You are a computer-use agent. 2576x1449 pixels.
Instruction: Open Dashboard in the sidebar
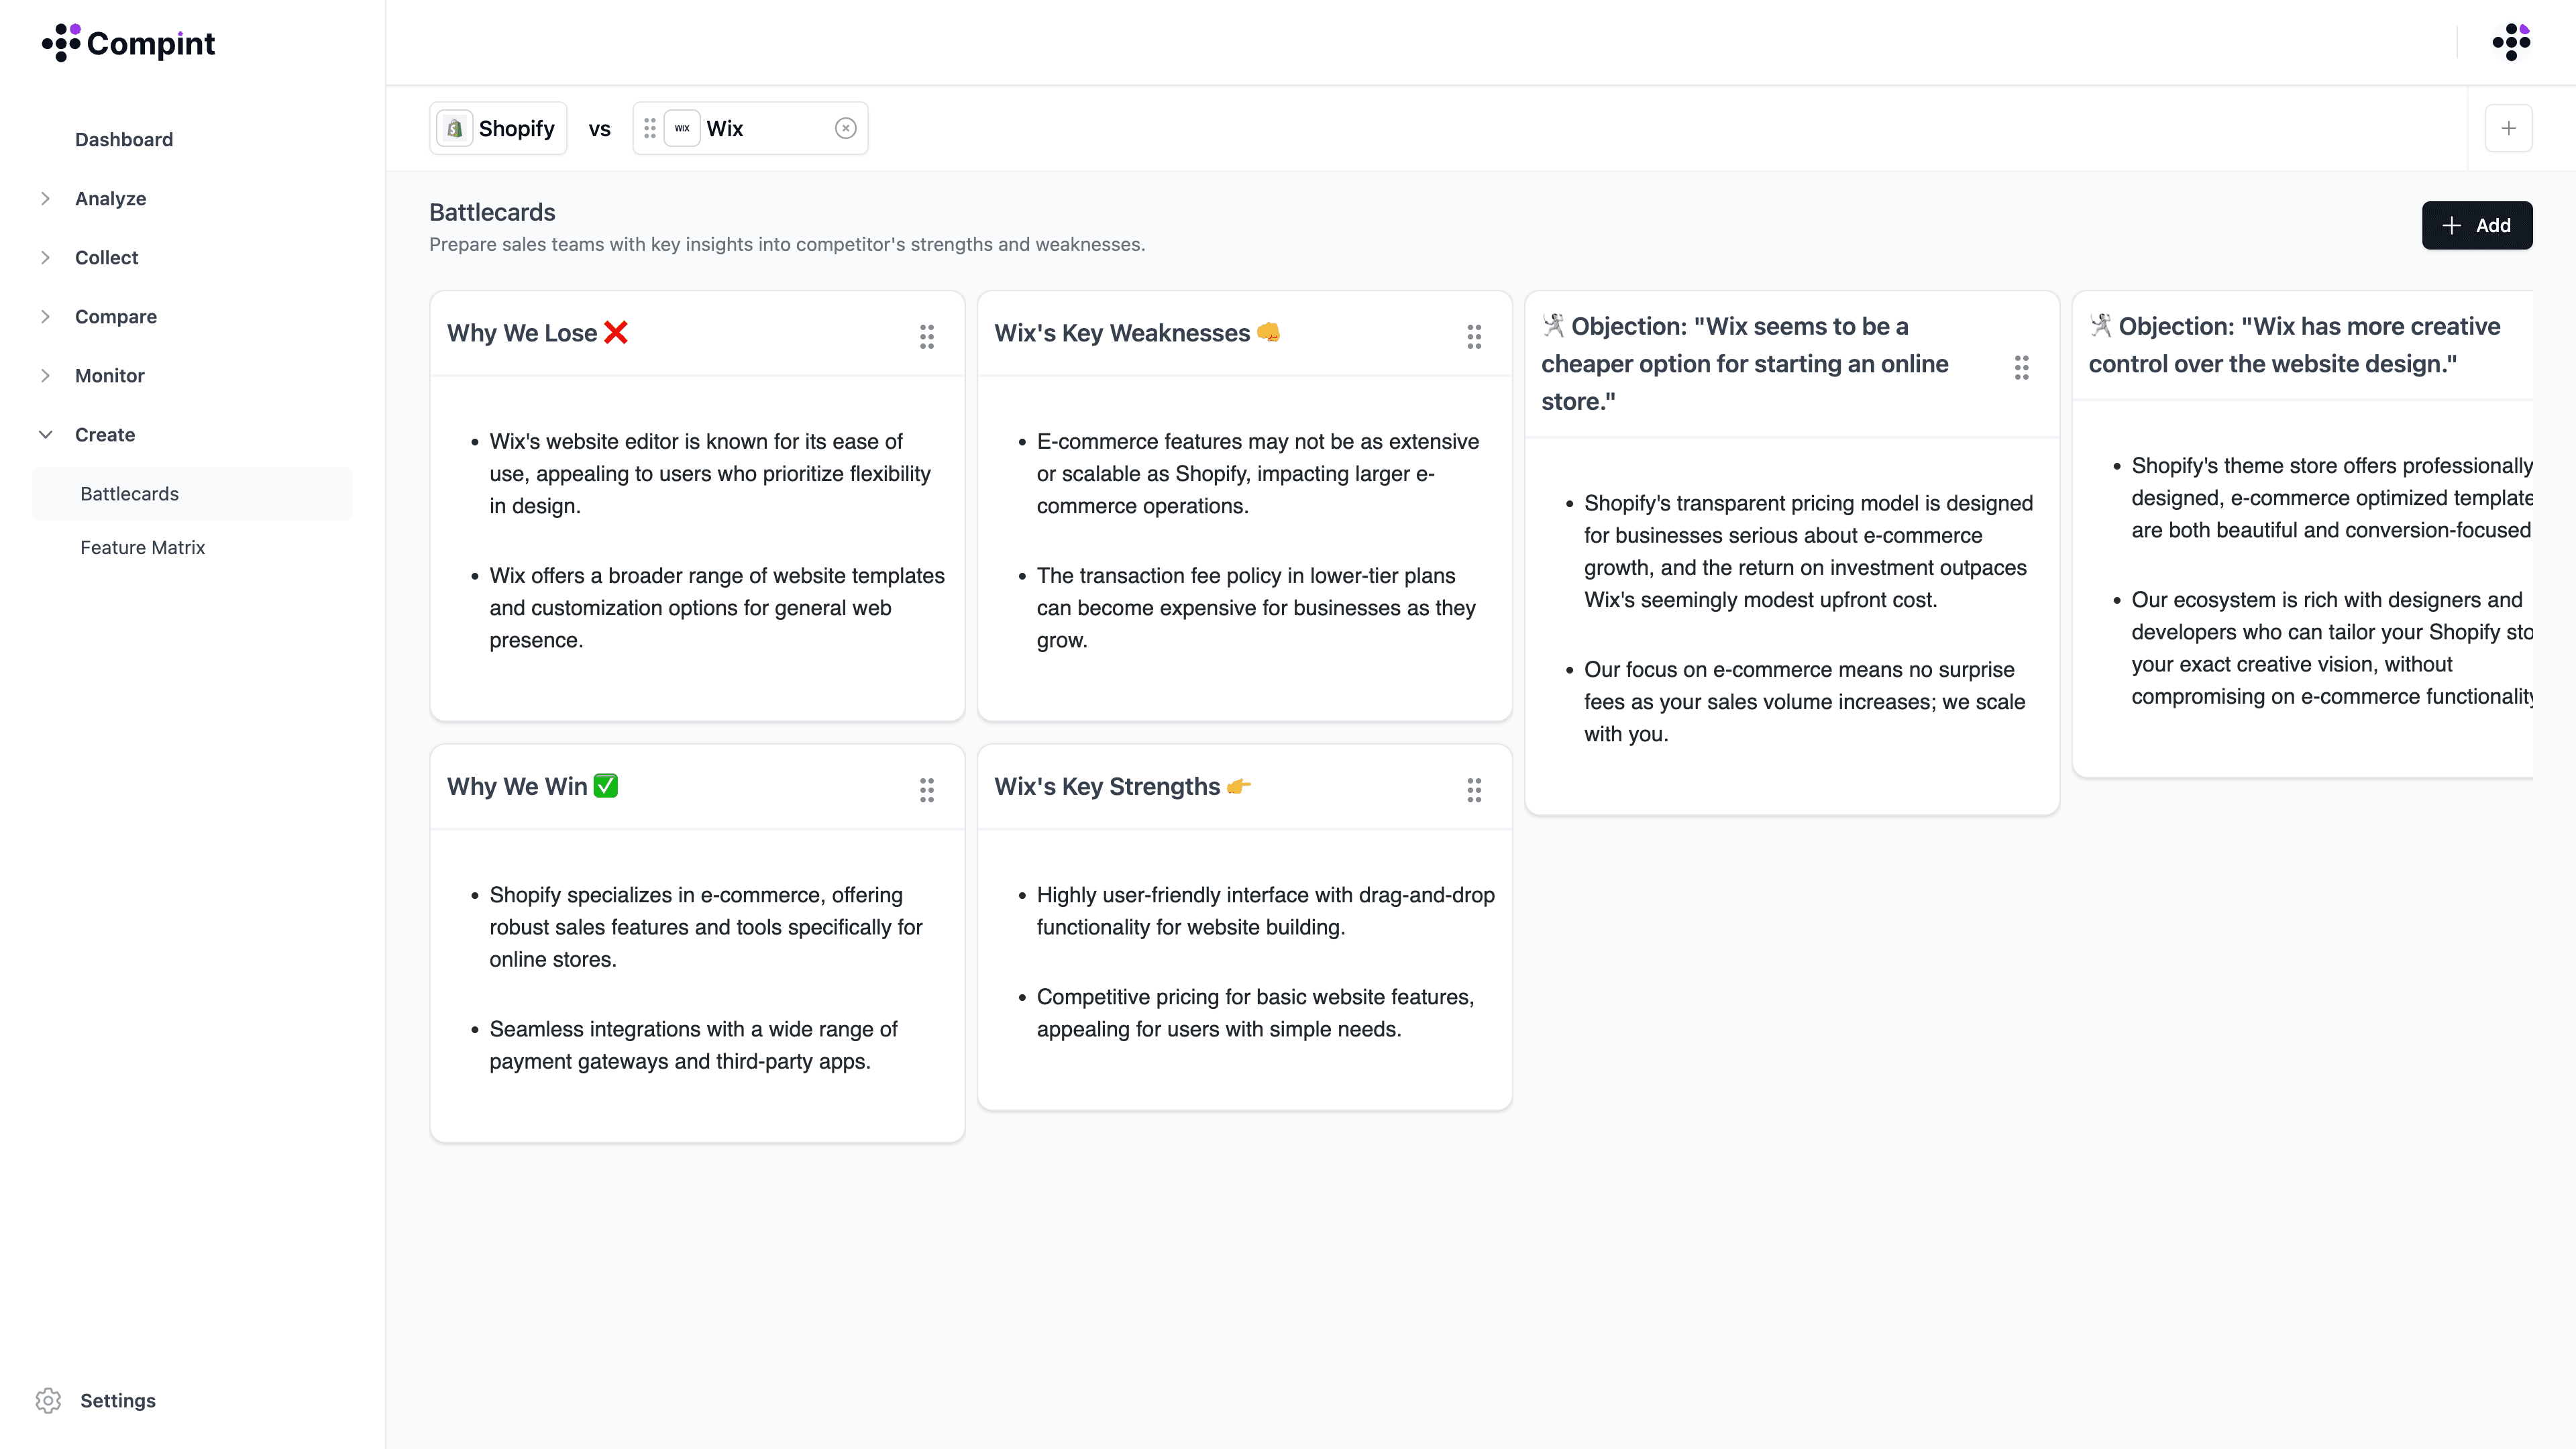pos(124,139)
